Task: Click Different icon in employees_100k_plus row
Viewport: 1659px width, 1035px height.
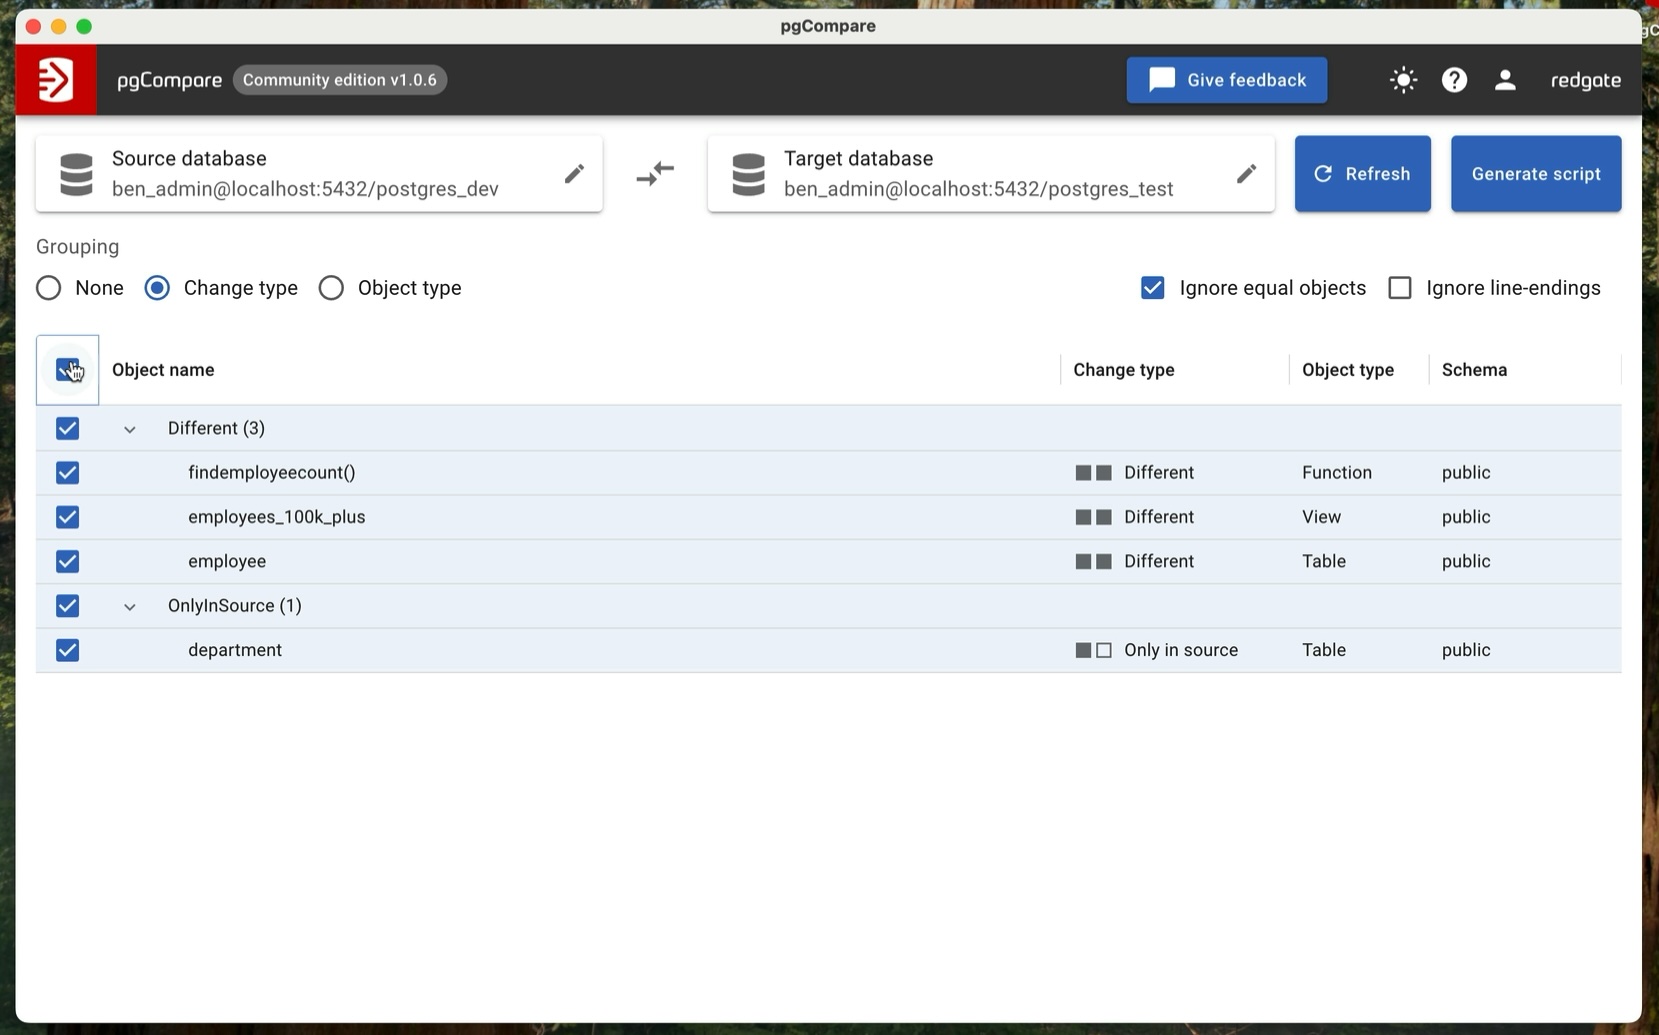Action: click(1093, 517)
